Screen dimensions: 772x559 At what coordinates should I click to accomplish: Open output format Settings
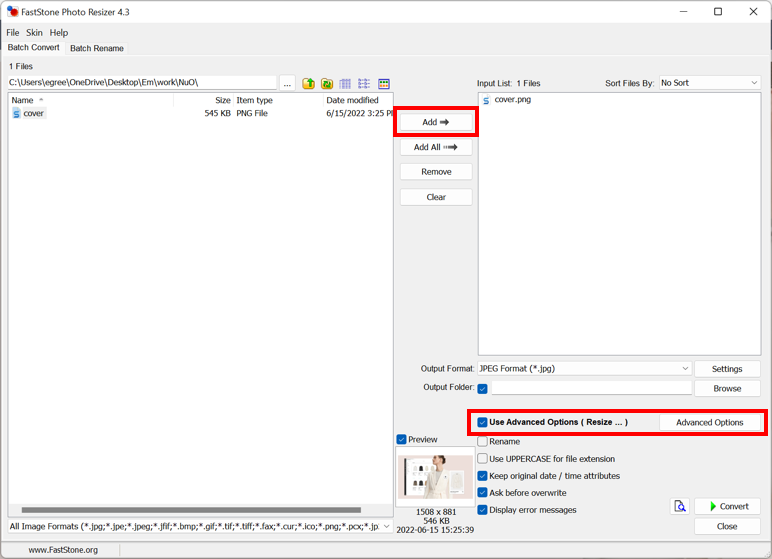coord(727,369)
